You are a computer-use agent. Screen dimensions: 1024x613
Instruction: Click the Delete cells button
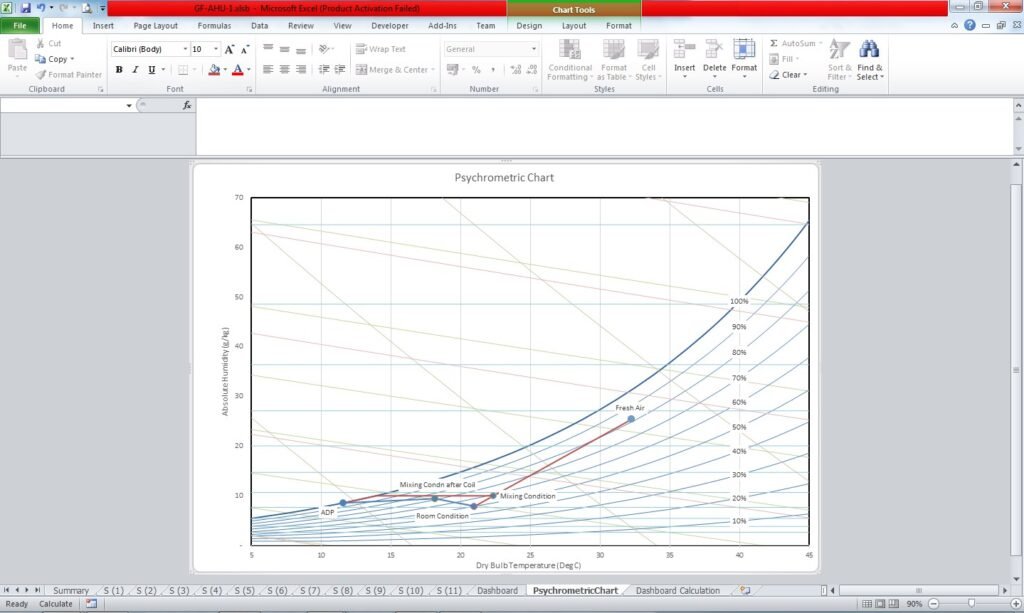tap(714, 58)
